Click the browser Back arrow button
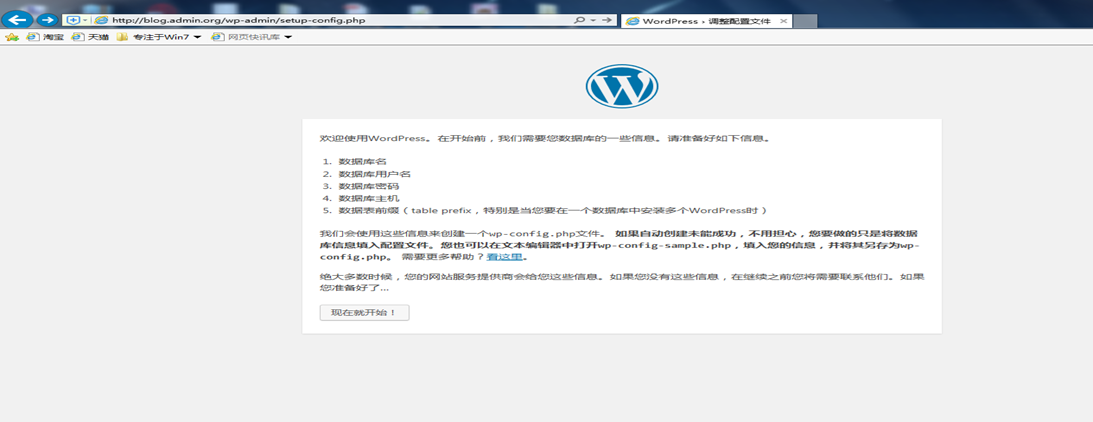 pos(17,20)
